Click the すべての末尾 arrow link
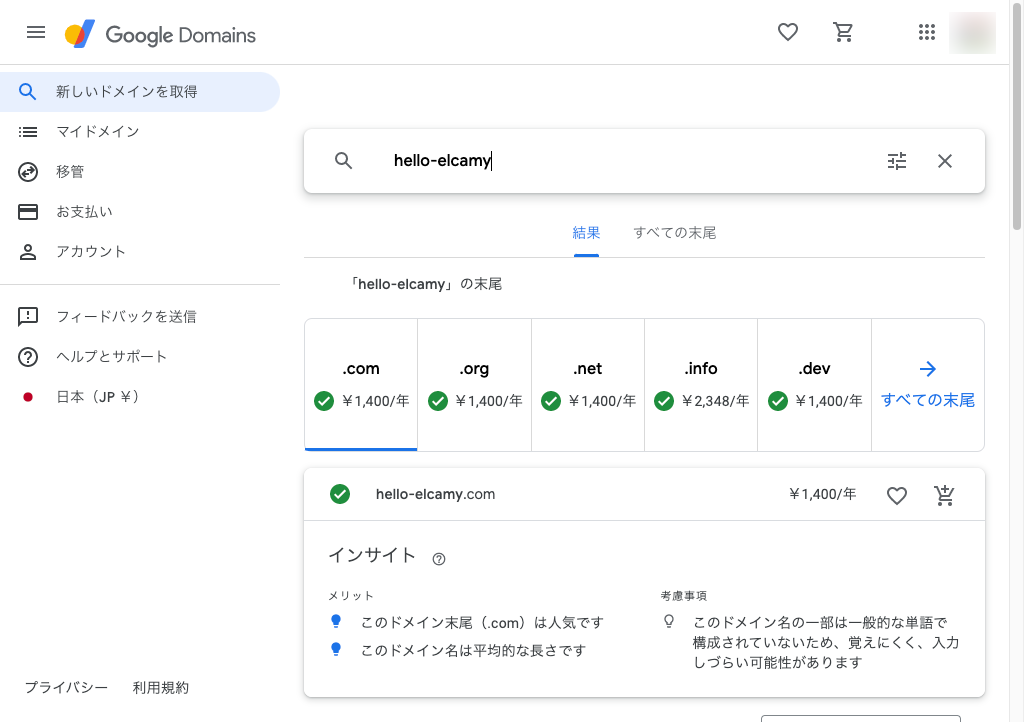The height and width of the screenshot is (722, 1024). tap(927, 385)
